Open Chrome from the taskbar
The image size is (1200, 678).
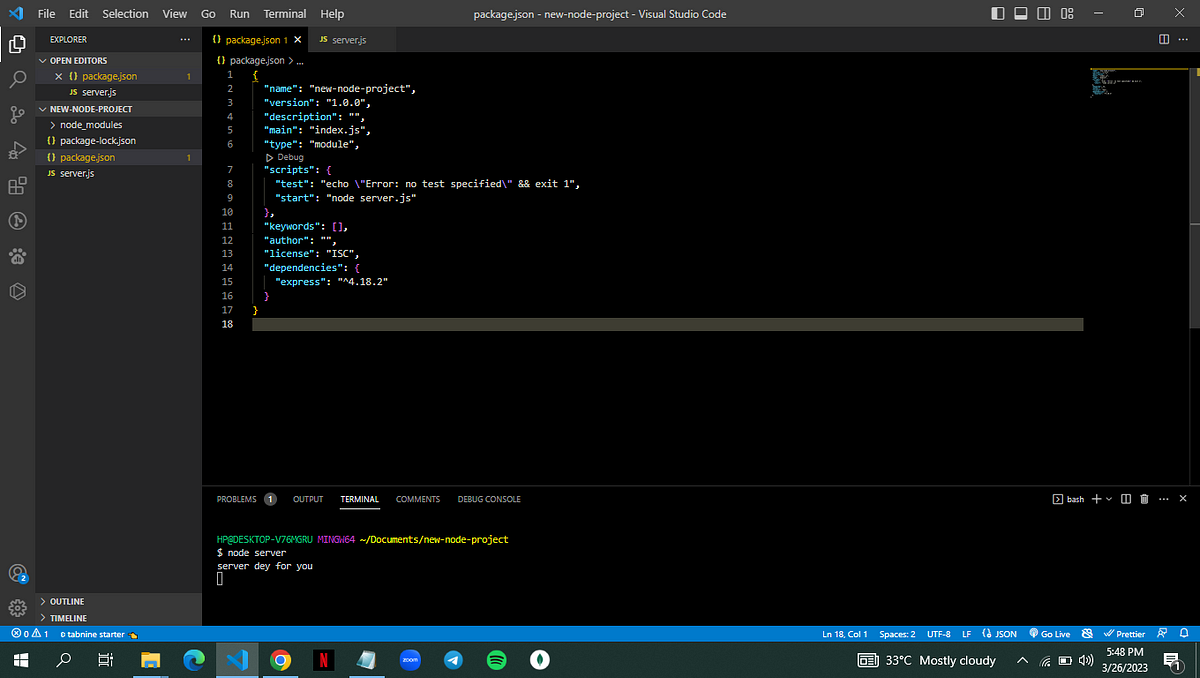pyautogui.click(x=280, y=660)
